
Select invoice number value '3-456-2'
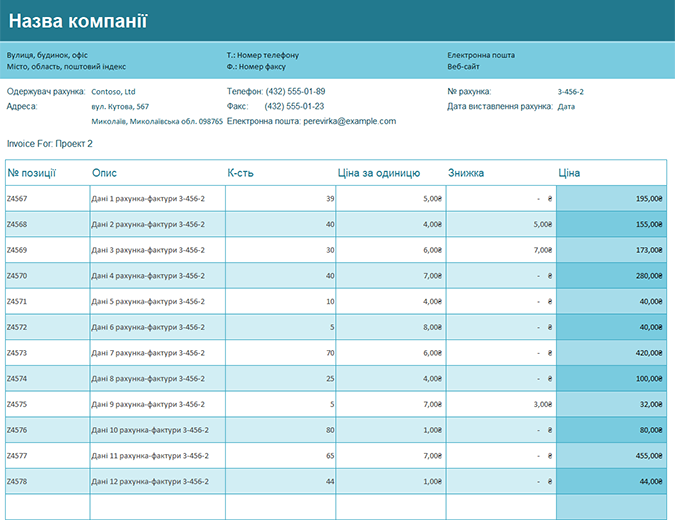pos(570,92)
